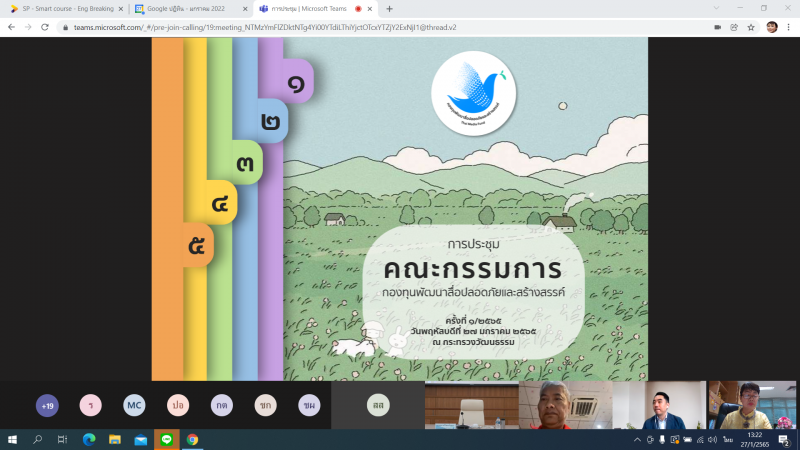
Task: Close the Microsoft Teams tab
Action: click(x=370, y=9)
